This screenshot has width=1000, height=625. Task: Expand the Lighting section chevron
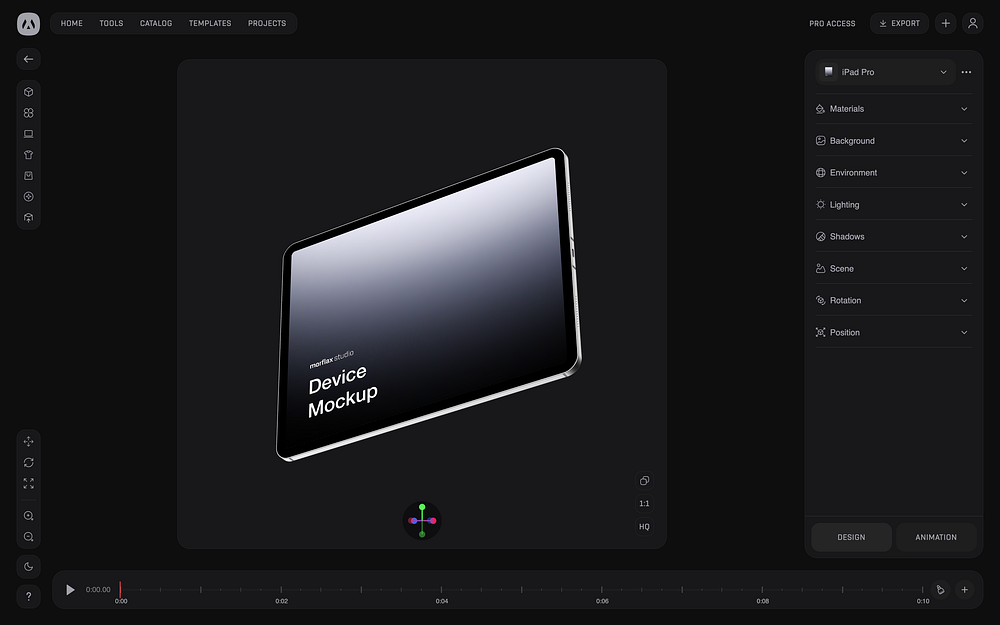[964, 205]
